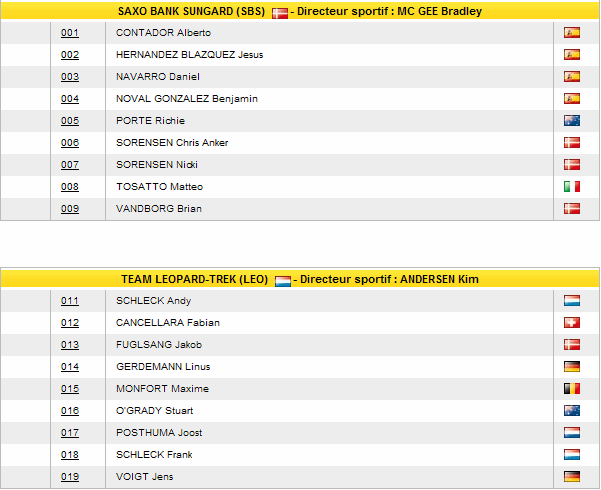Click the TEAM LEOPARD-TREK team header
The height and width of the screenshot is (490, 601).
click(194, 280)
